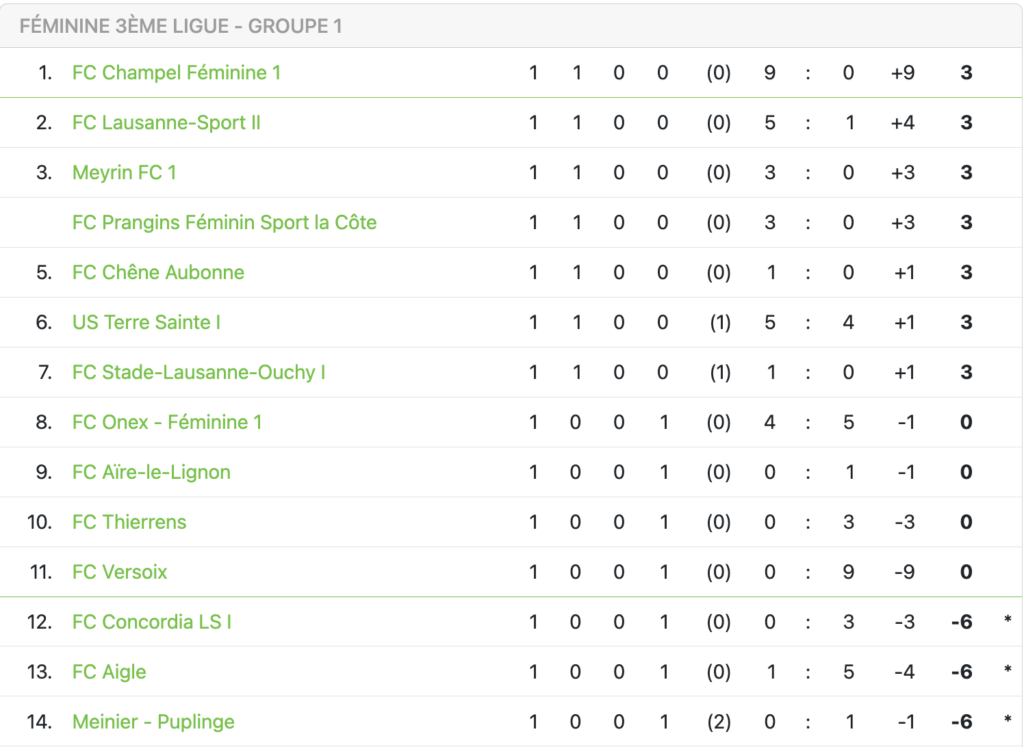Open FC Concordia LS I team page

(152, 622)
